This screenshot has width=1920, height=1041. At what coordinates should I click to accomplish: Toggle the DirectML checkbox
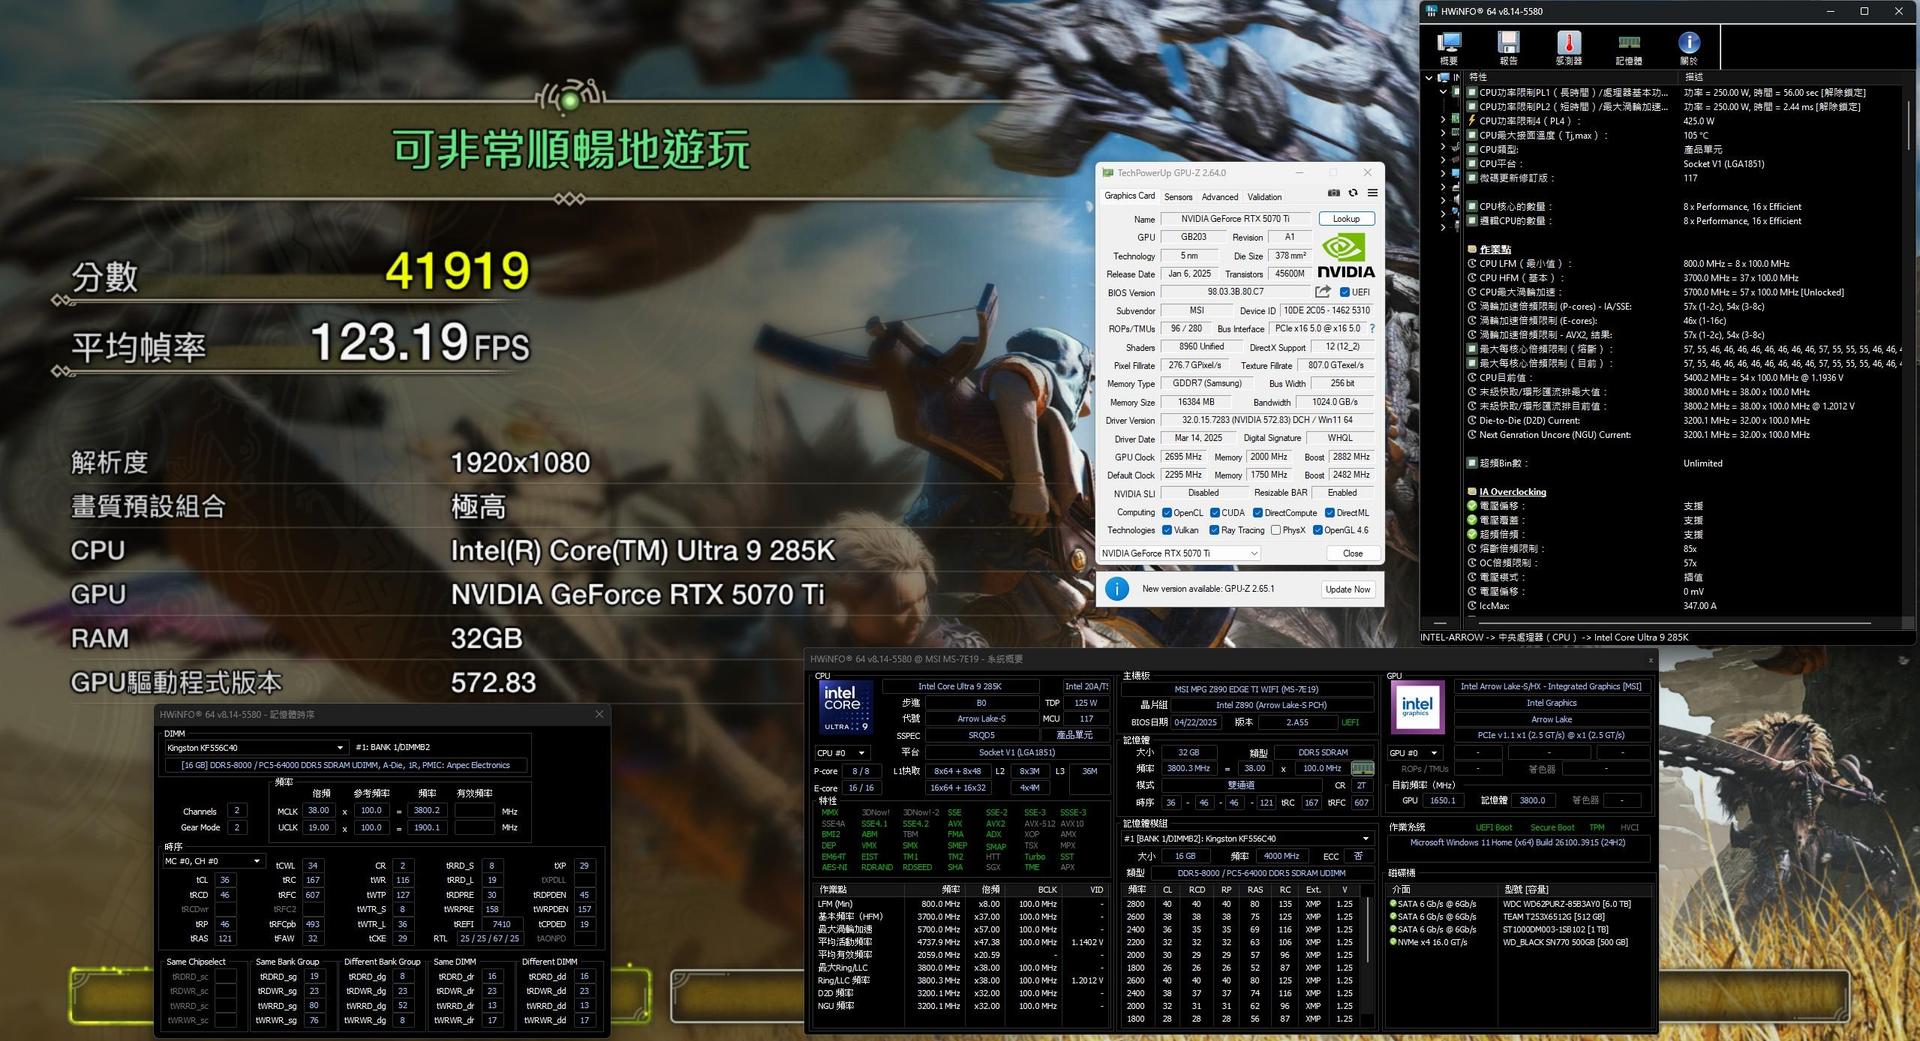click(x=1329, y=513)
